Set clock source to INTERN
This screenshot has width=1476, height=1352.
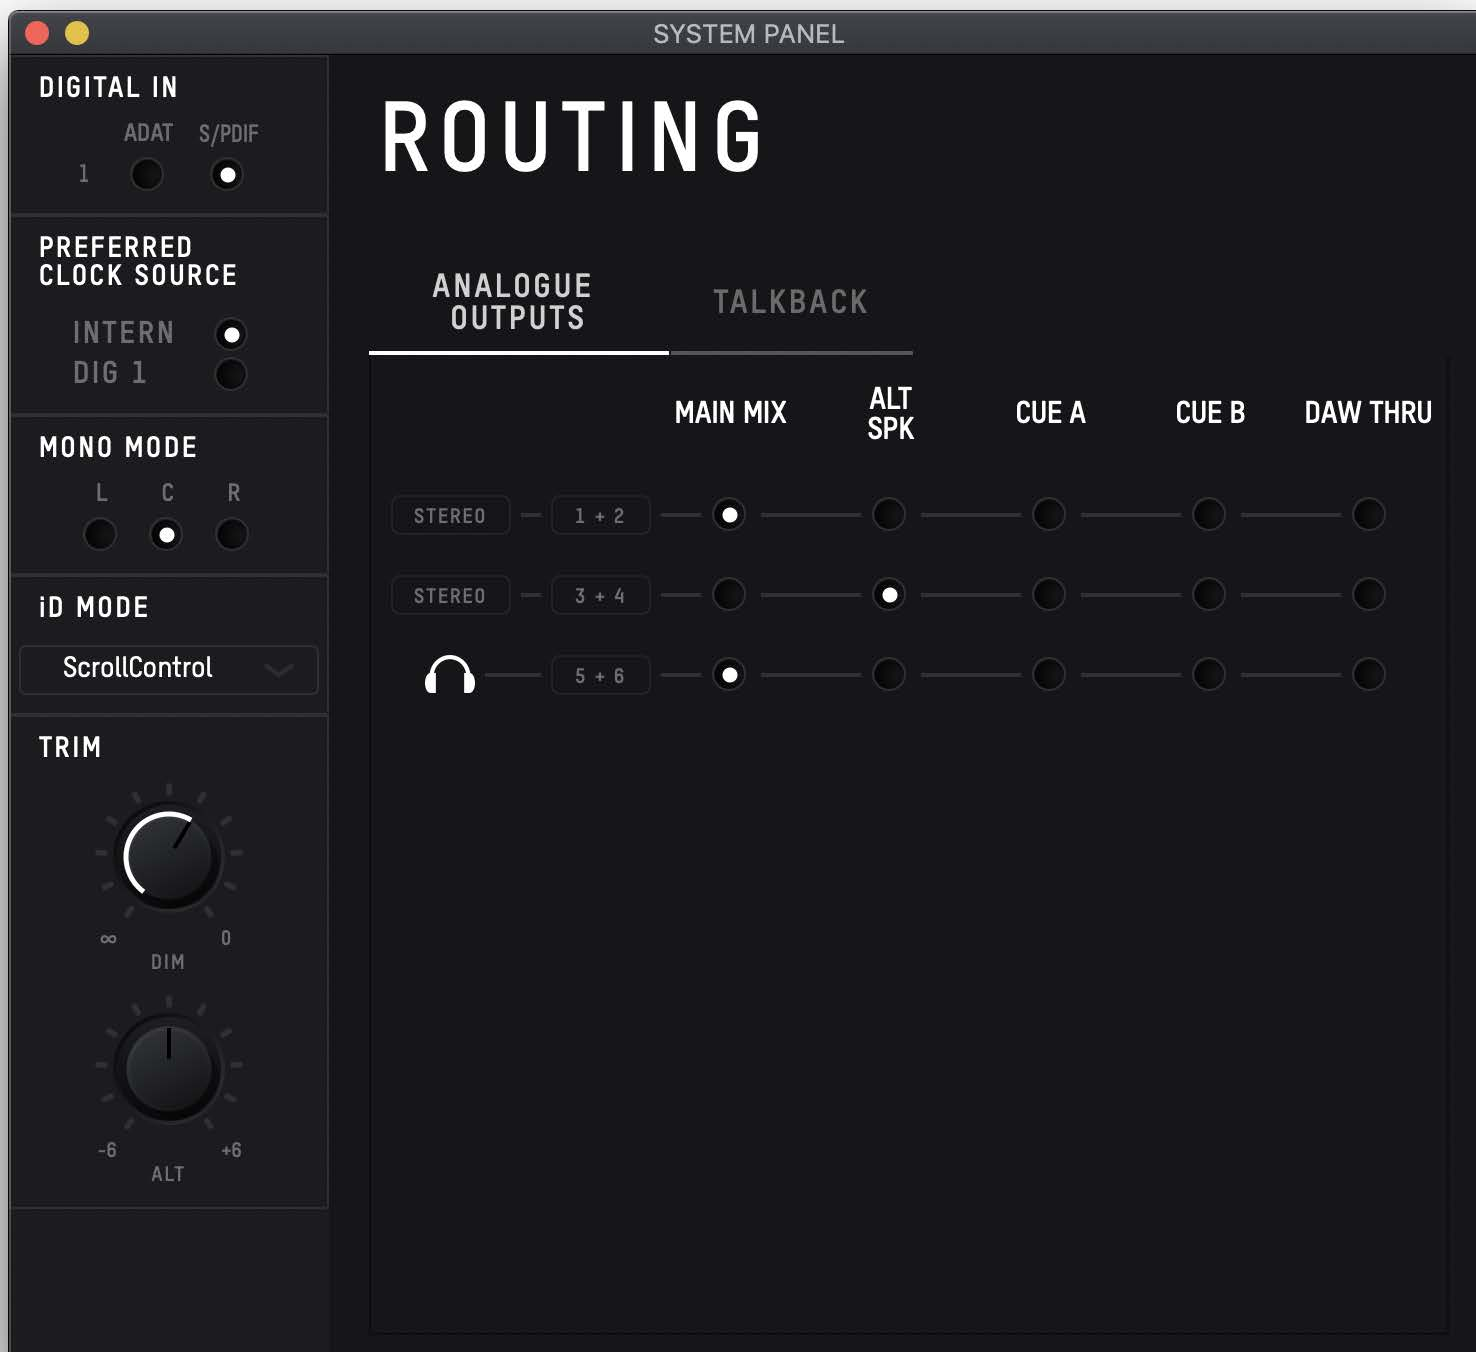click(231, 334)
